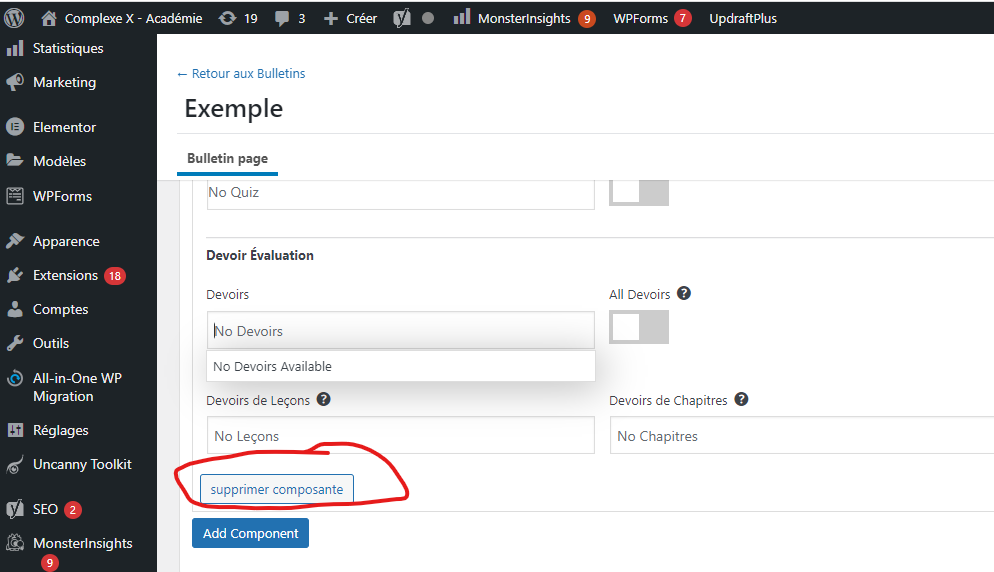
Task: Switch to the Bulletin page tab
Action: 227,159
